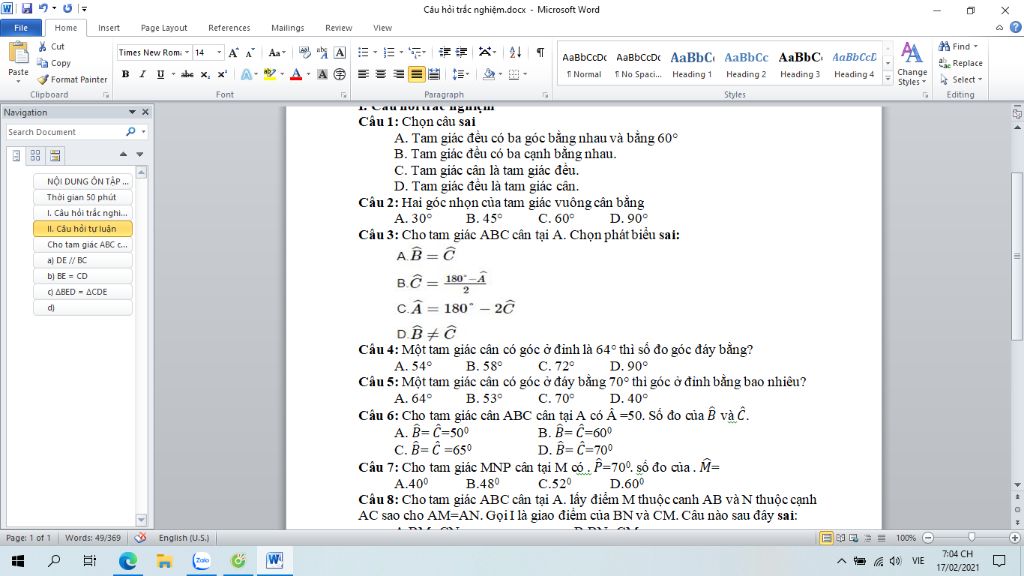Screen dimensions: 1024x576
Task: Clear formatting with the eraser icon
Action: pos(304,52)
